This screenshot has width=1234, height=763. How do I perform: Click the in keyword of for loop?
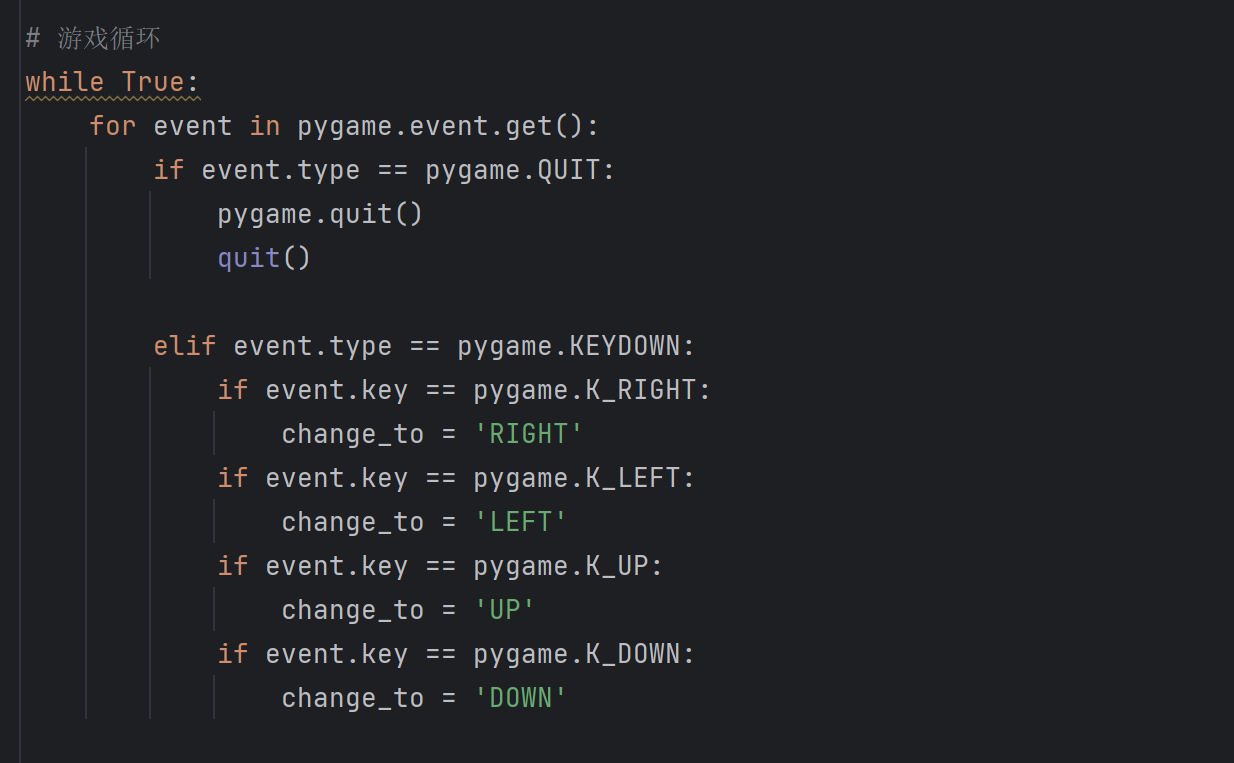[x=264, y=127]
